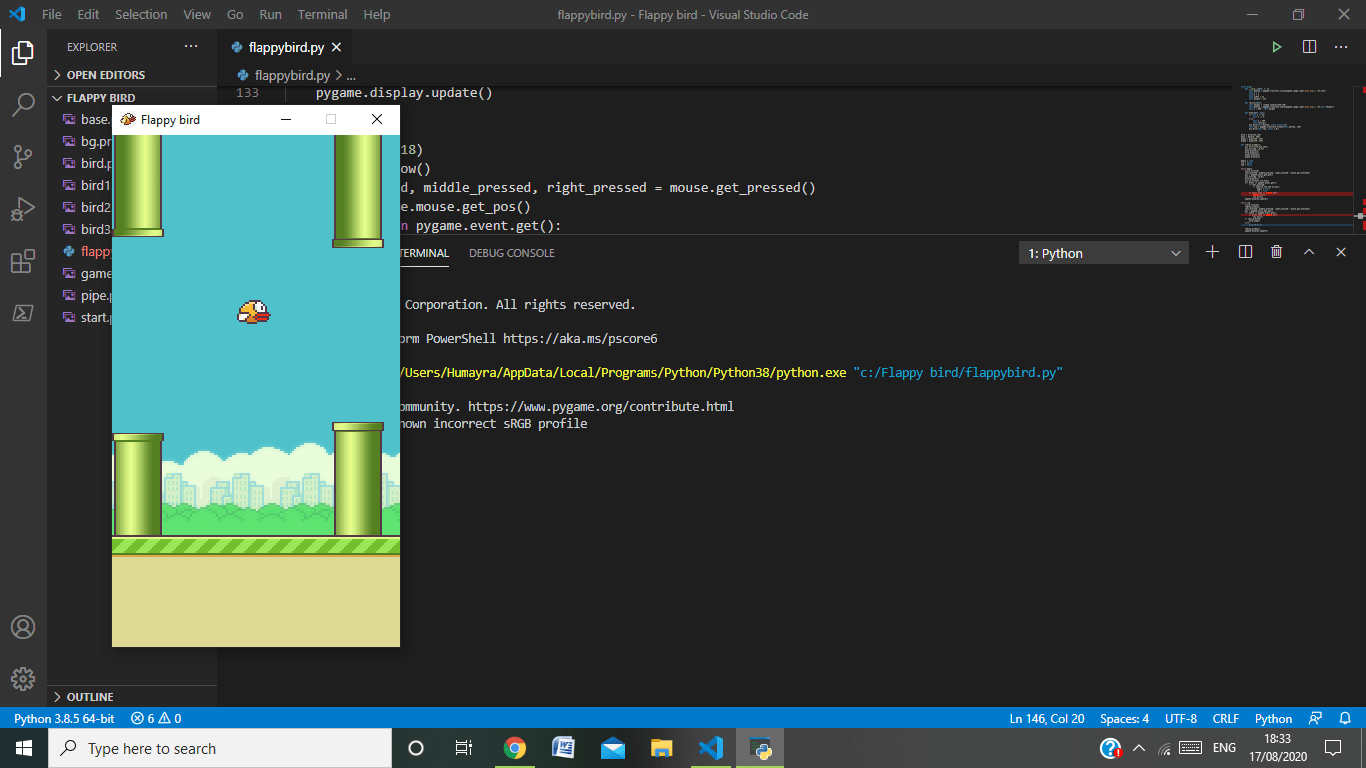
Task: Split the terminal pane
Action: point(1244,252)
